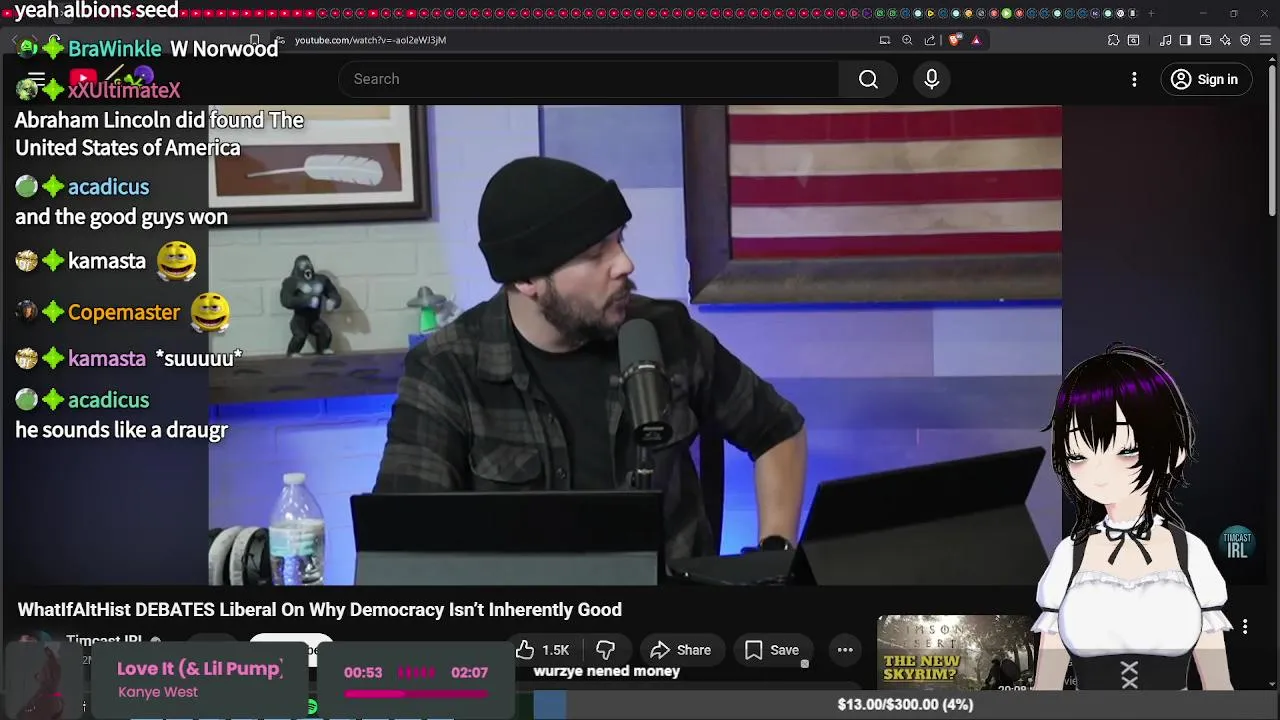Open the browser extensions puzzle icon
Screen dimensions: 1280x720
coord(1113,40)
